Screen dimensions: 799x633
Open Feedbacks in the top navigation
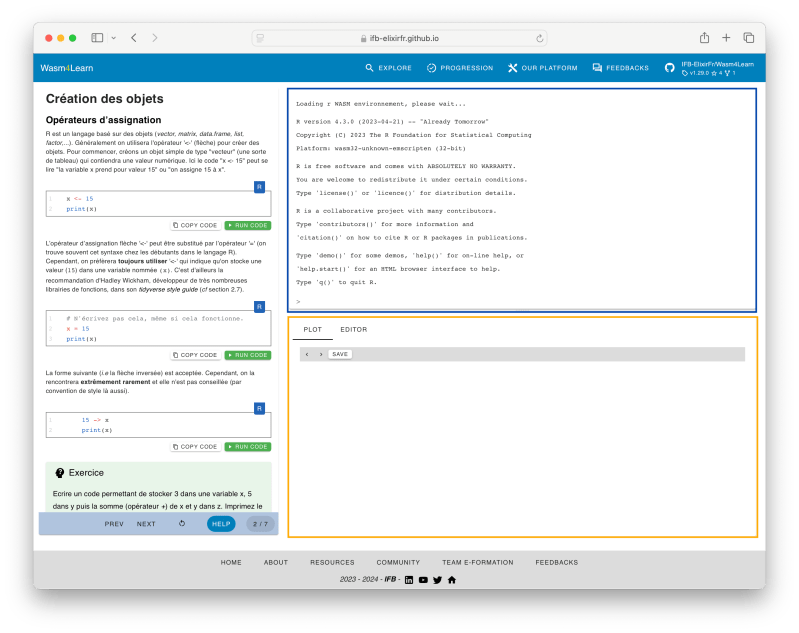[620, 68]
